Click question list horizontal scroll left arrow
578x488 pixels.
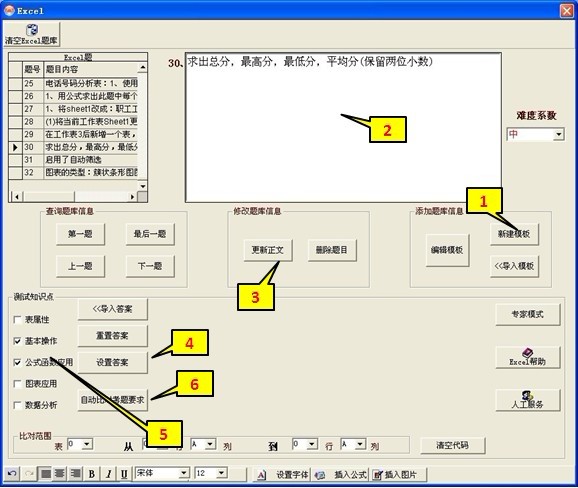(17, 197)
